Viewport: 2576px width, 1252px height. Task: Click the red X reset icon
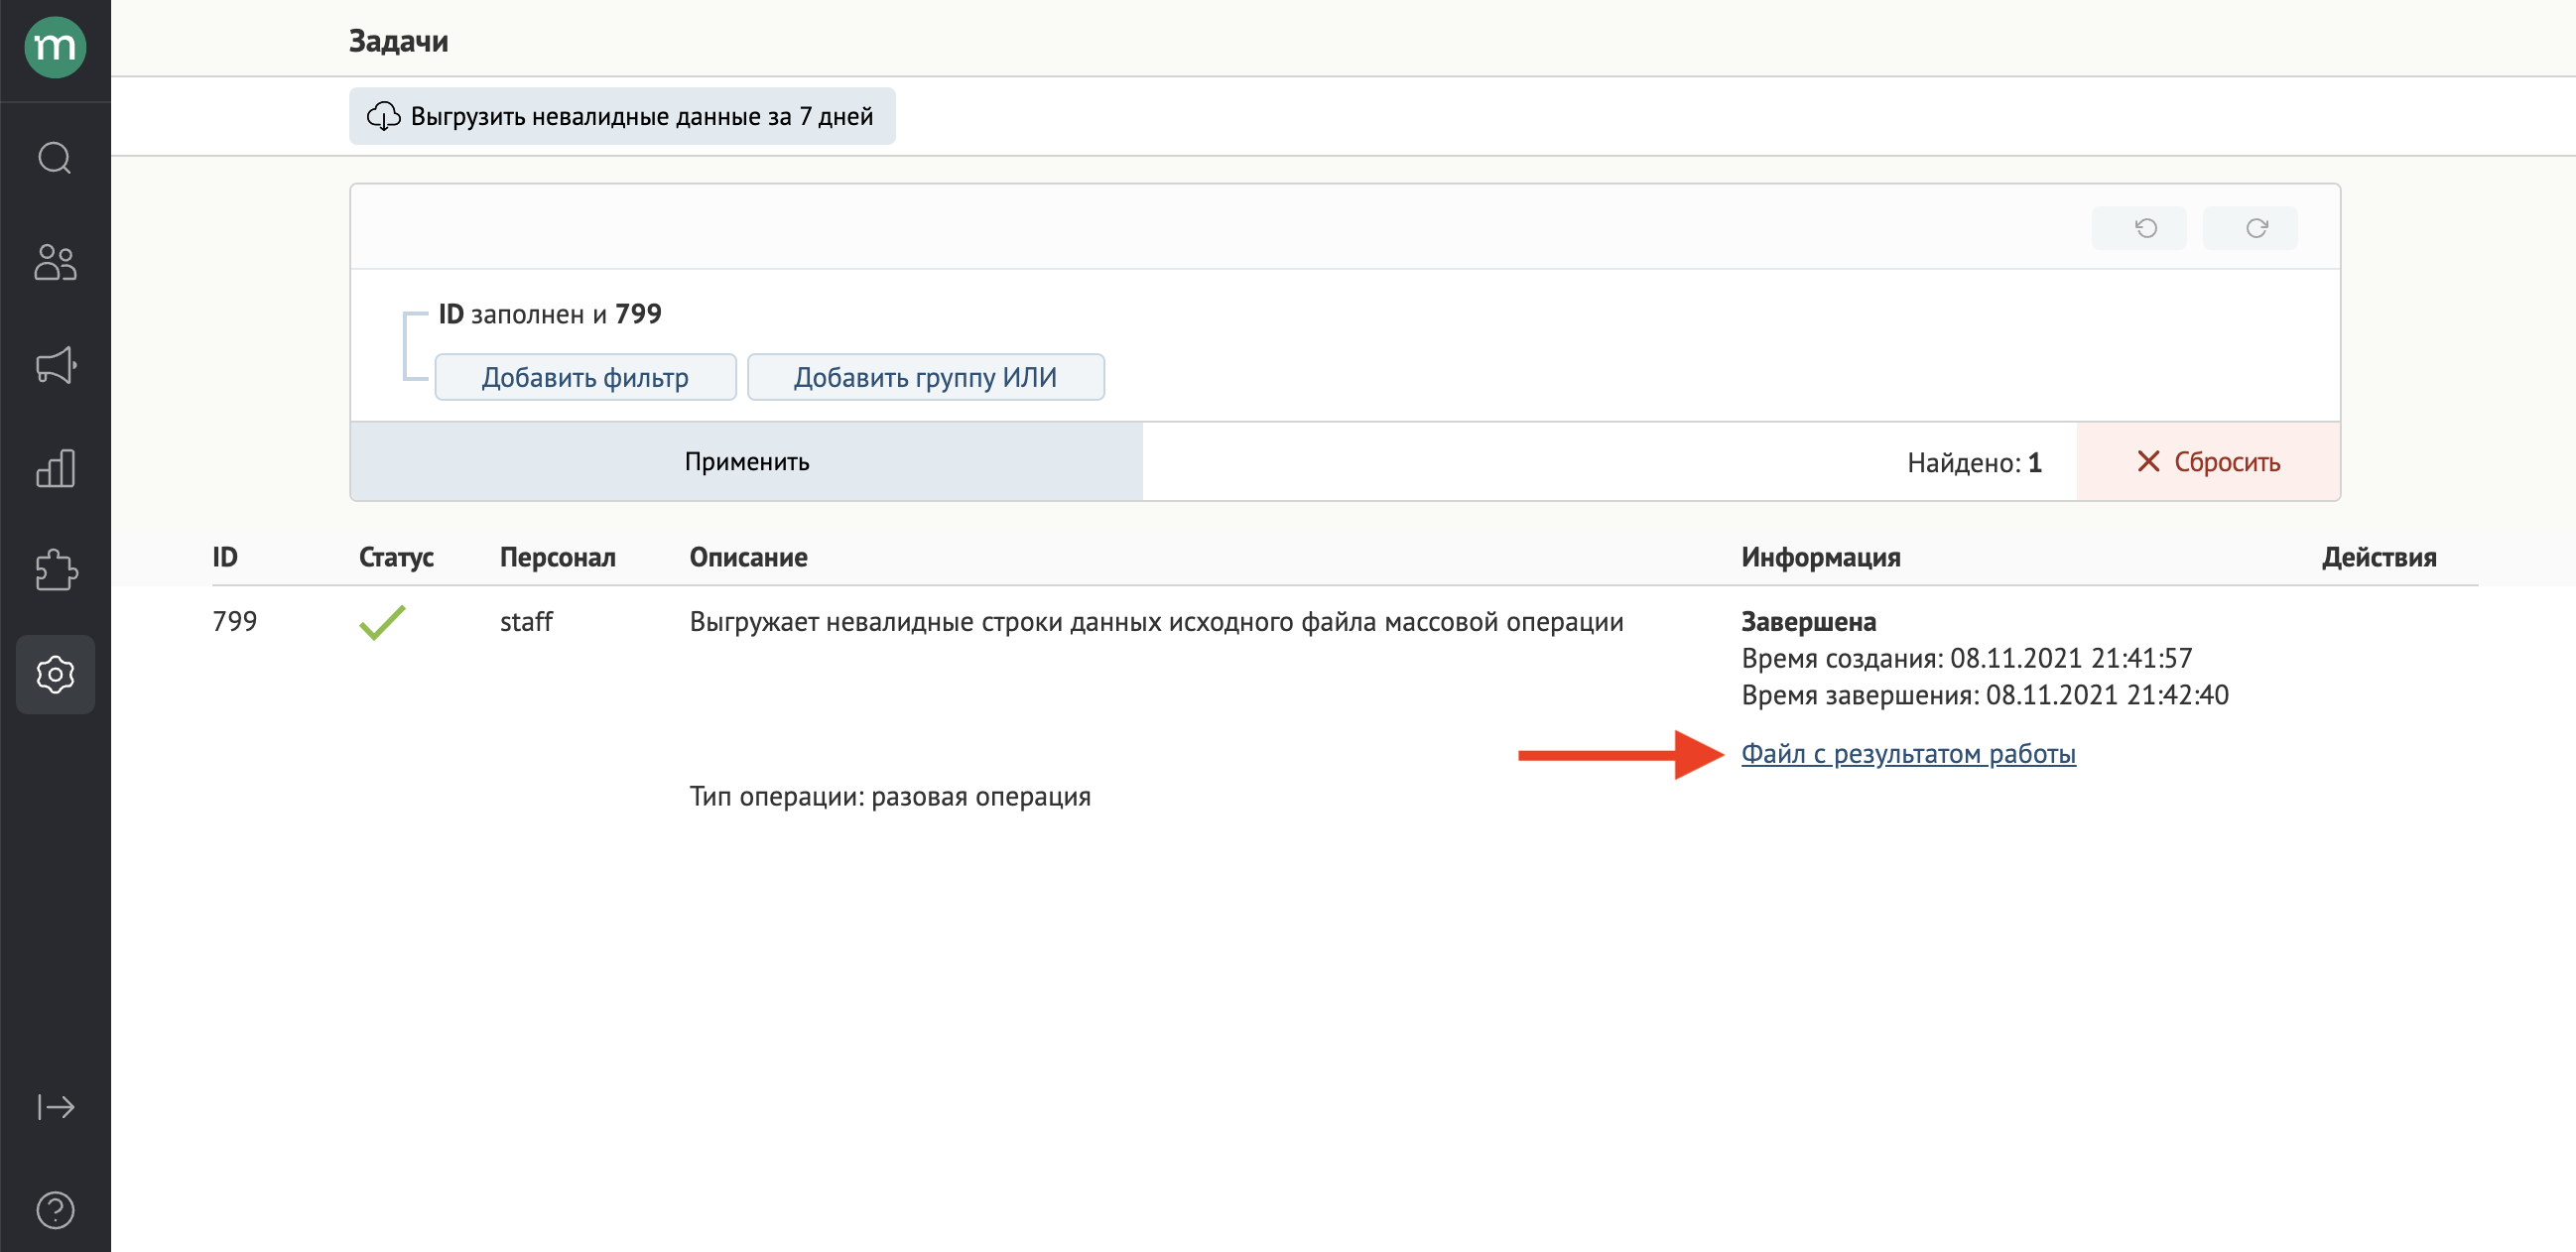point(2148,461)
